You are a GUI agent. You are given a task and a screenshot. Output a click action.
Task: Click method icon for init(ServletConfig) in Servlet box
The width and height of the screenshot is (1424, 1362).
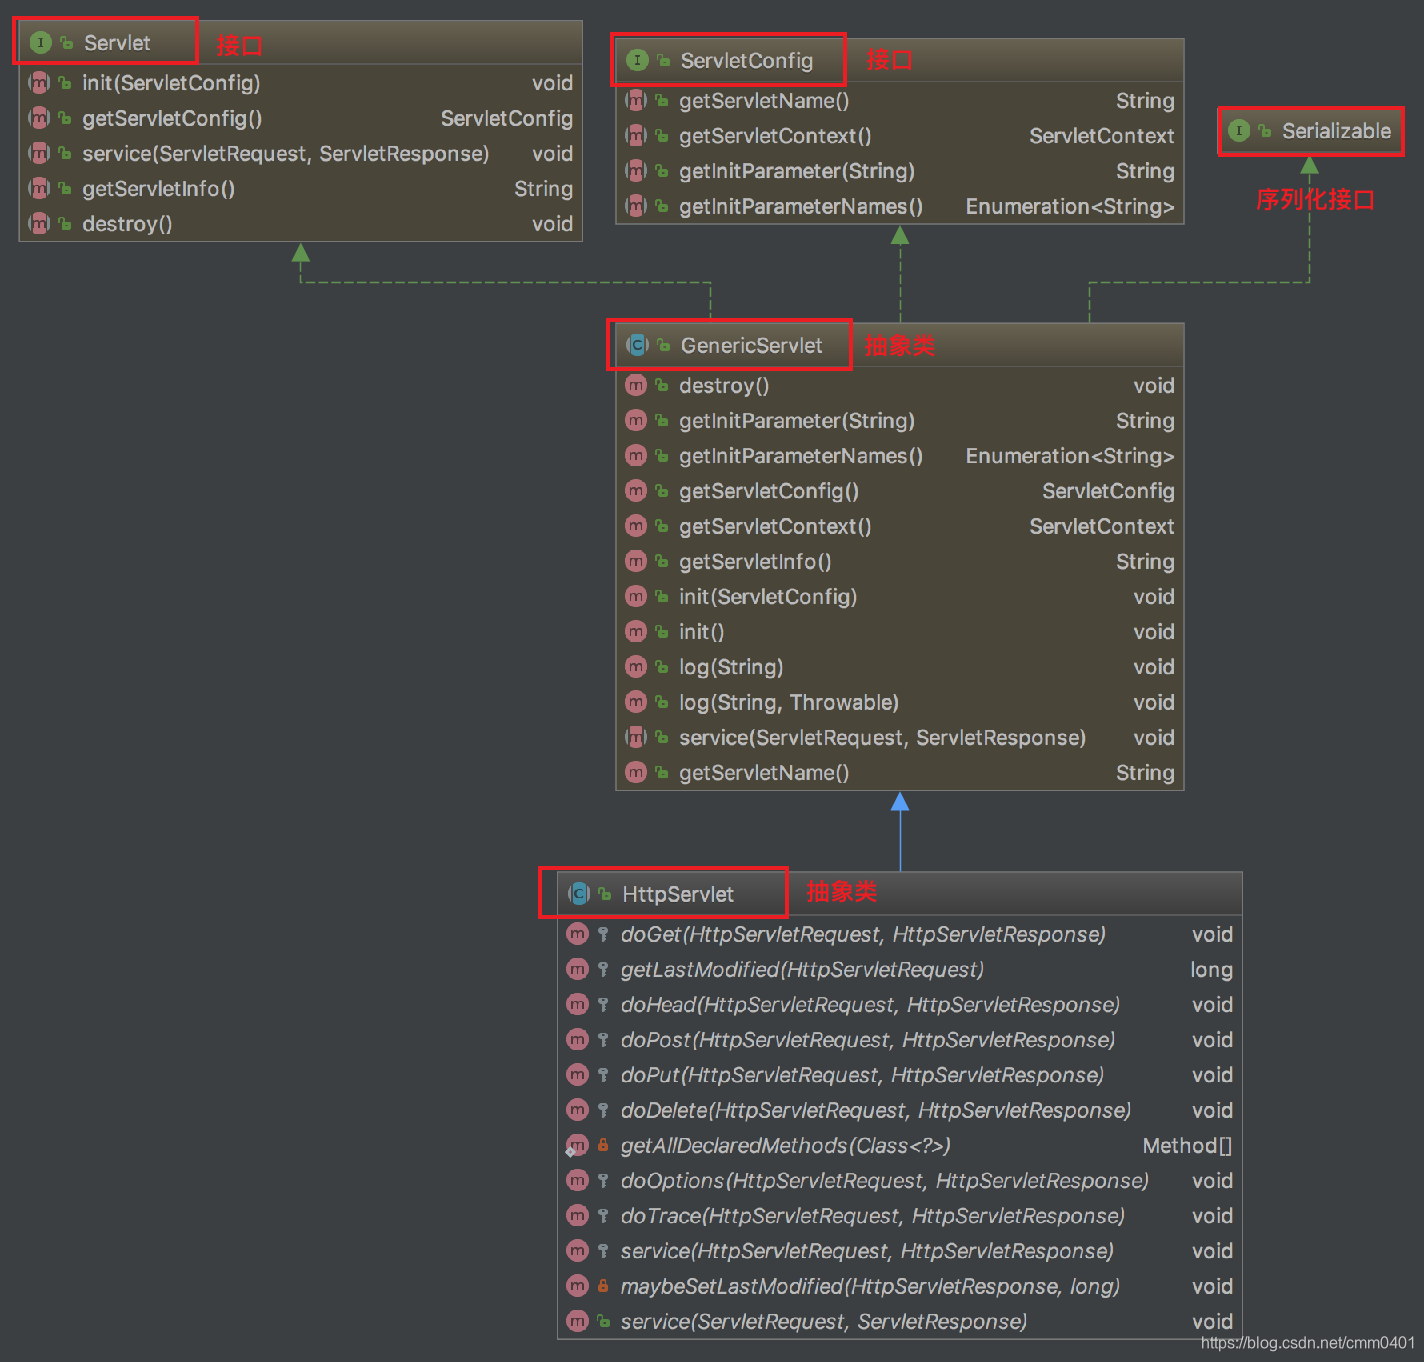pos(39,83)
